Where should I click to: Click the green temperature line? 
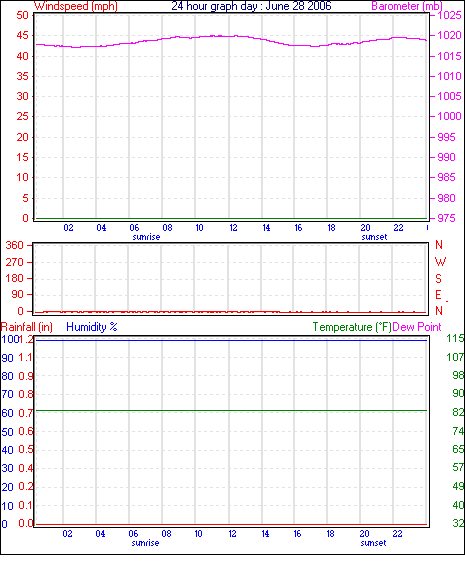232,410
